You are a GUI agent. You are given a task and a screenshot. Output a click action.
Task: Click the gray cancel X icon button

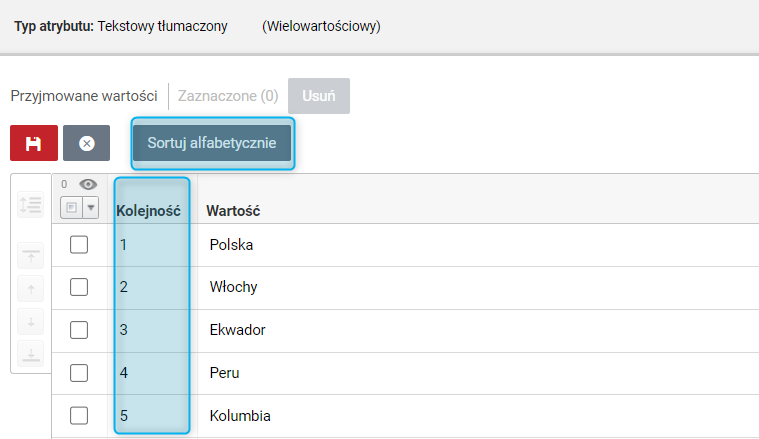pos(87,143)
